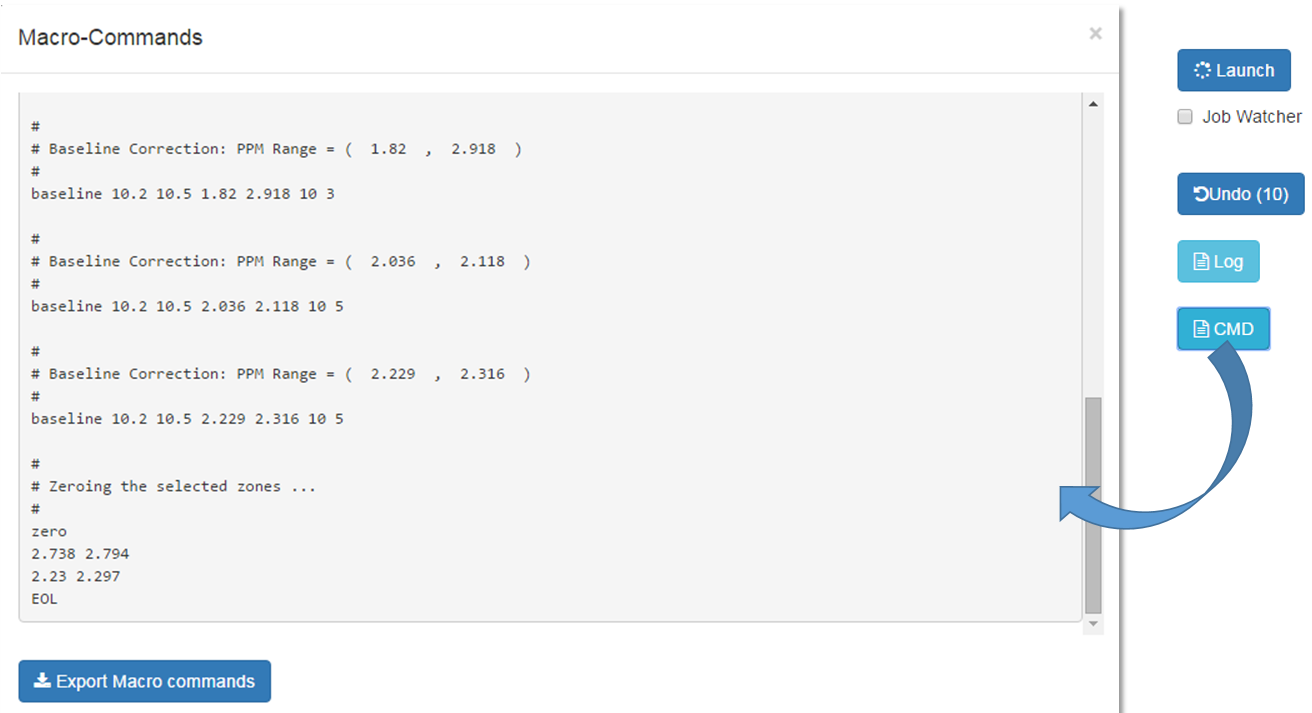The image size is (1312, 713).
Task: Open the Log via its file icon
Action: [x=1202, y=262]
